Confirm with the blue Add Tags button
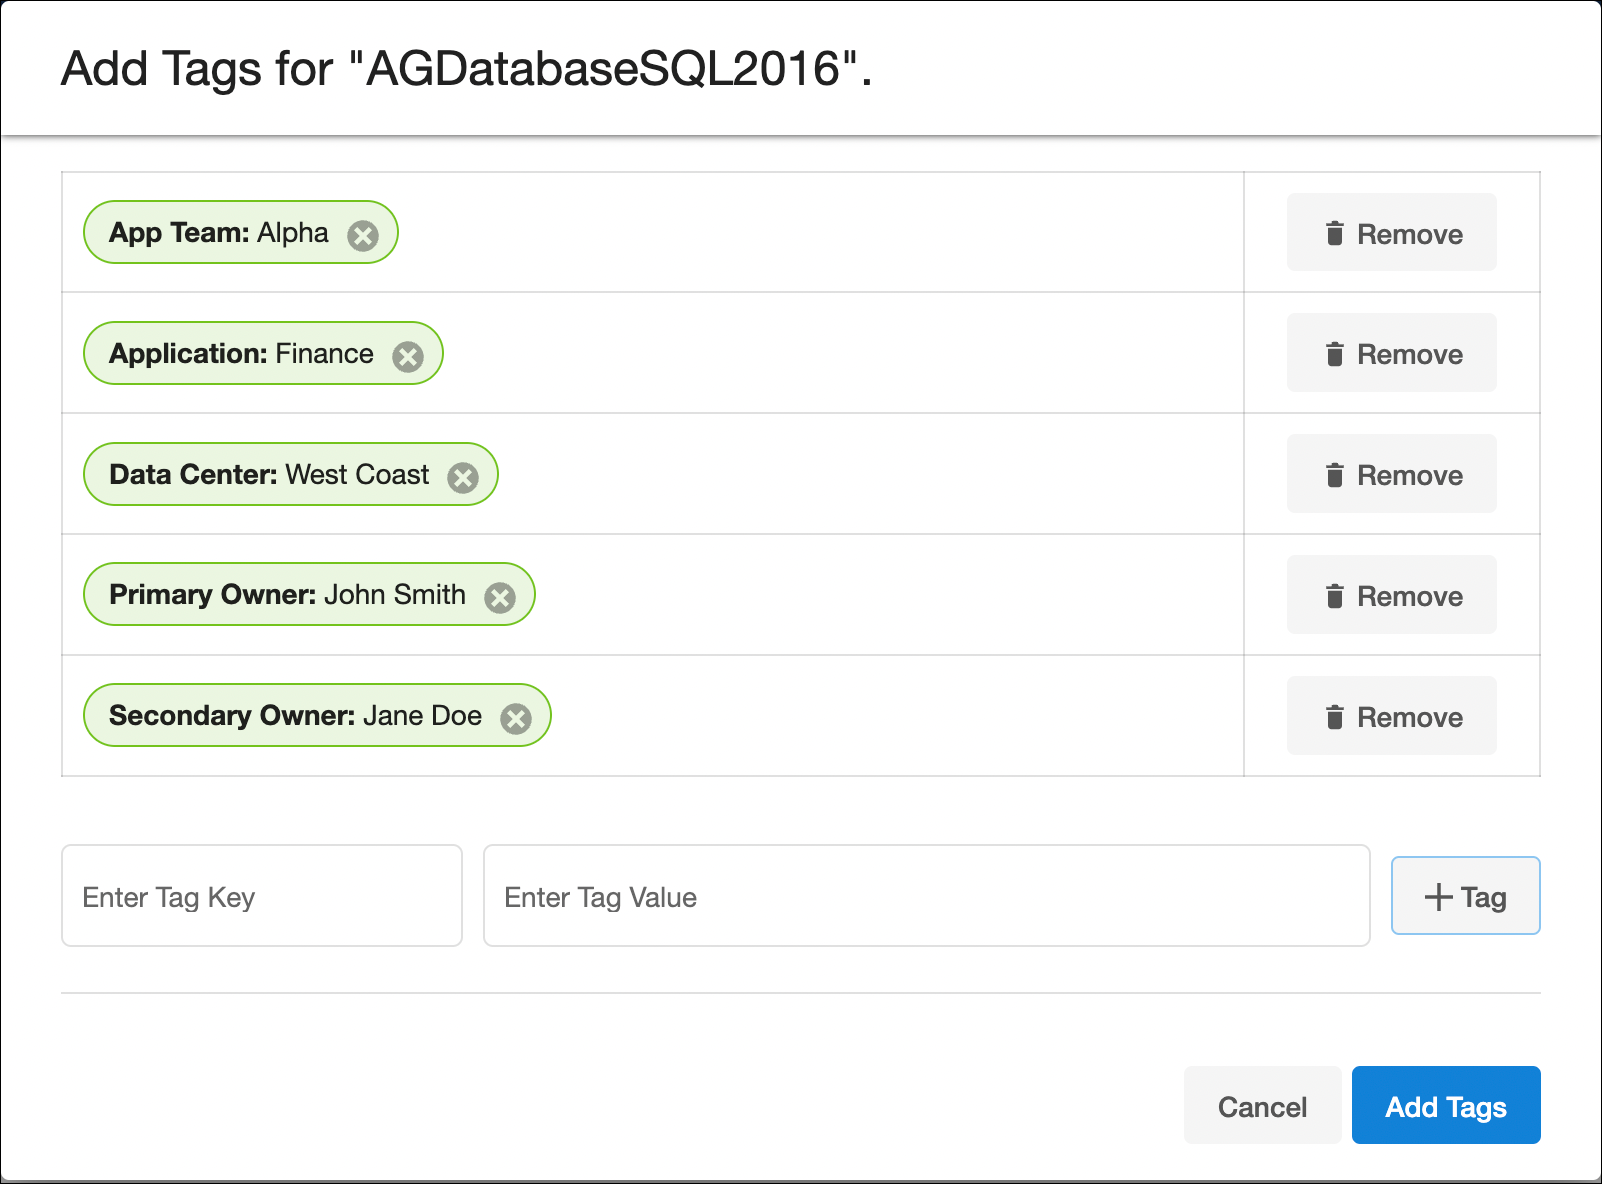The height and width of the screenshot is (1184, 1602). point(1445,1106)
